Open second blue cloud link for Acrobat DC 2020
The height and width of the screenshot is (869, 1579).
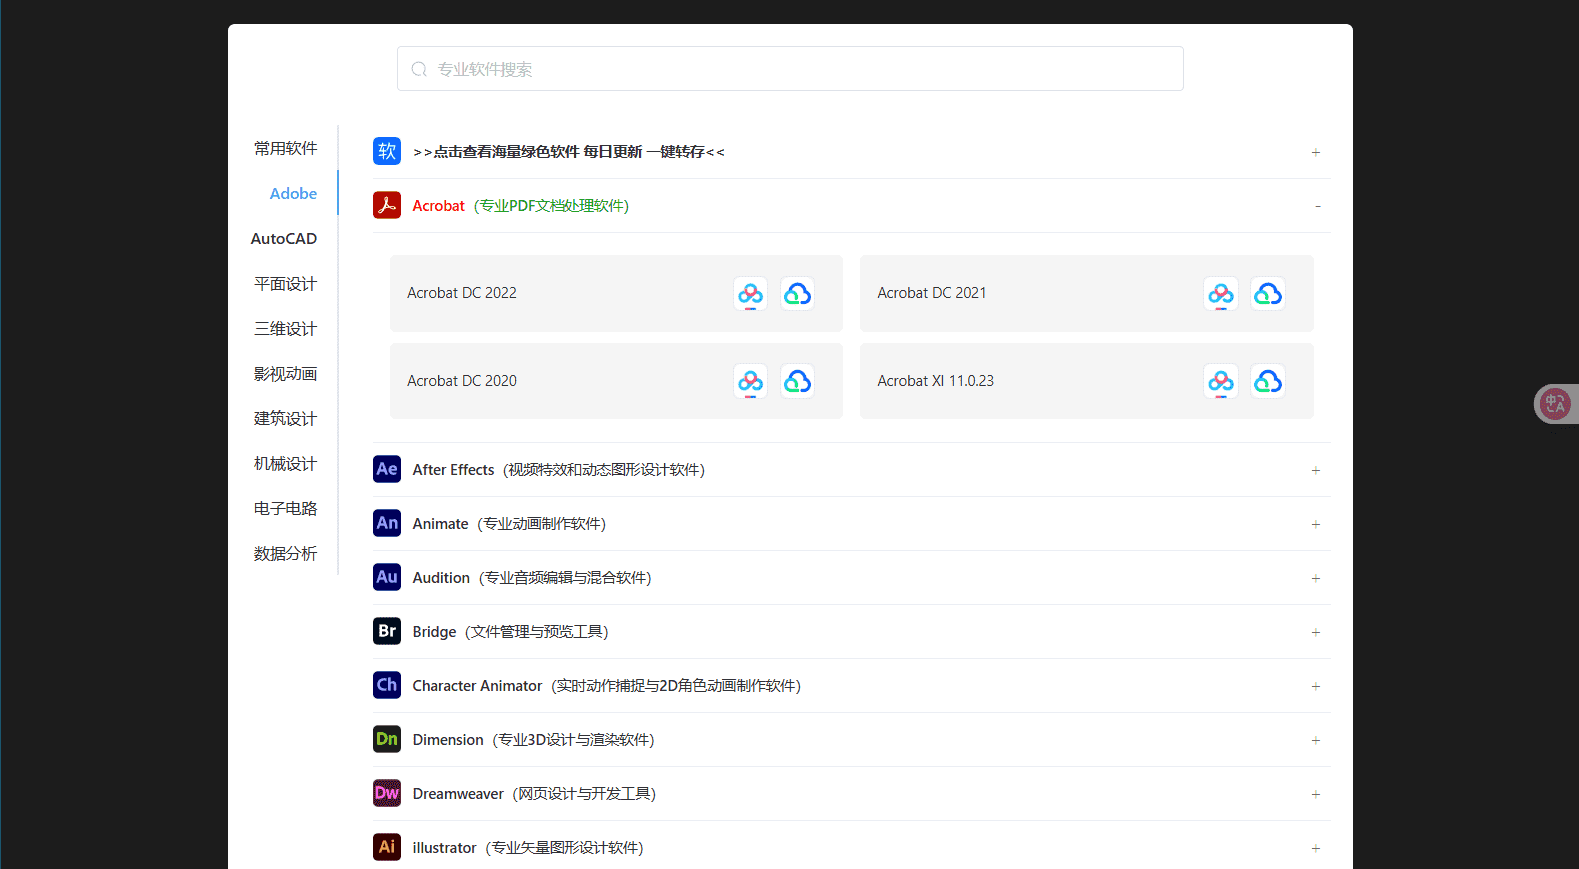(x=797, y=381)
